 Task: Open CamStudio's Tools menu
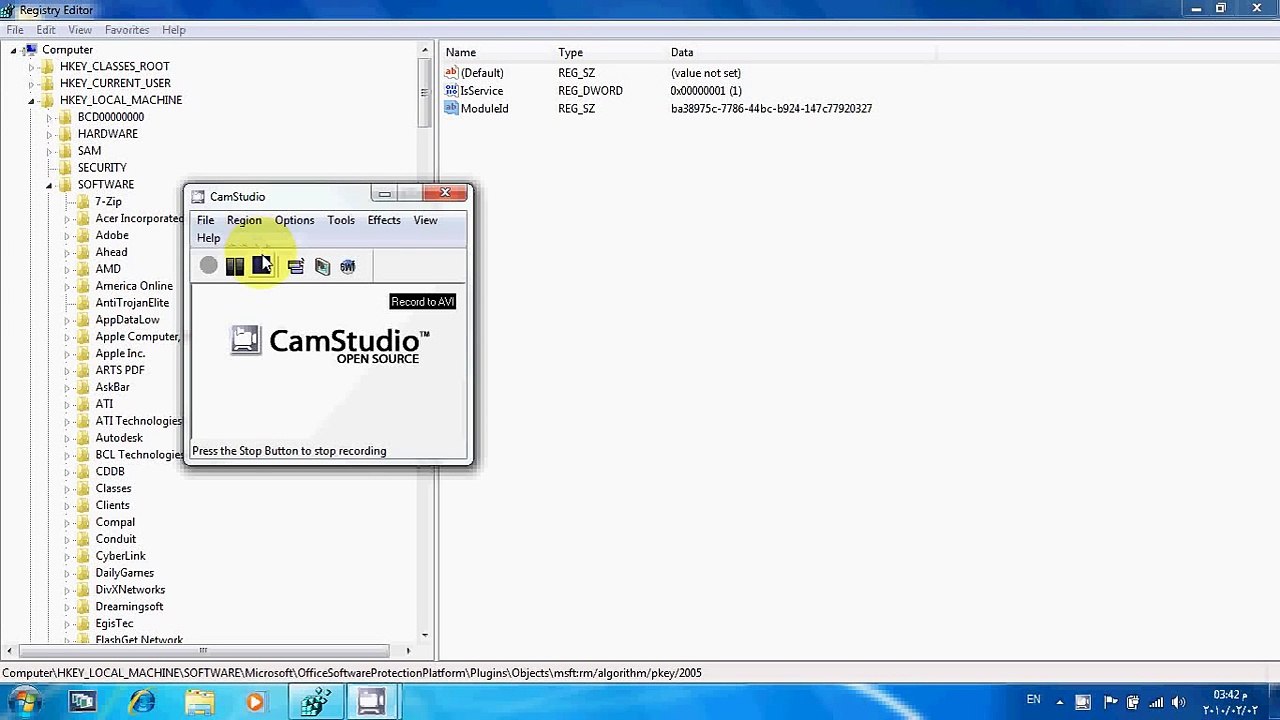click(x=341, y=220)
